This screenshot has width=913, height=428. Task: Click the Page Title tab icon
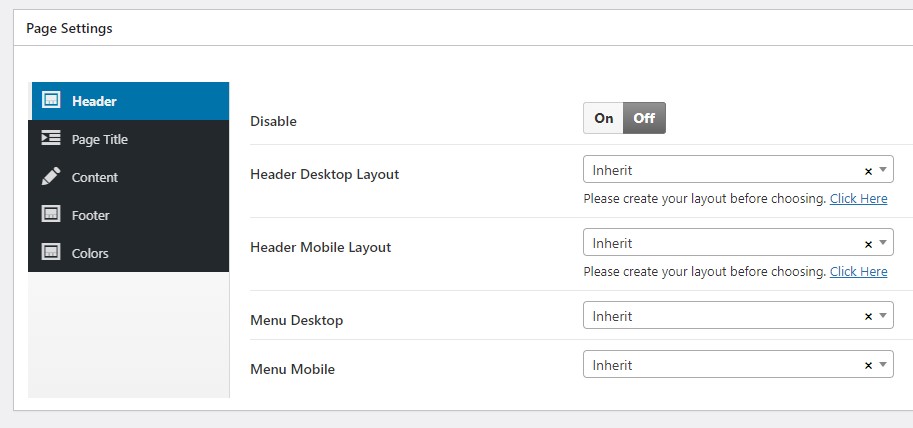50,139
